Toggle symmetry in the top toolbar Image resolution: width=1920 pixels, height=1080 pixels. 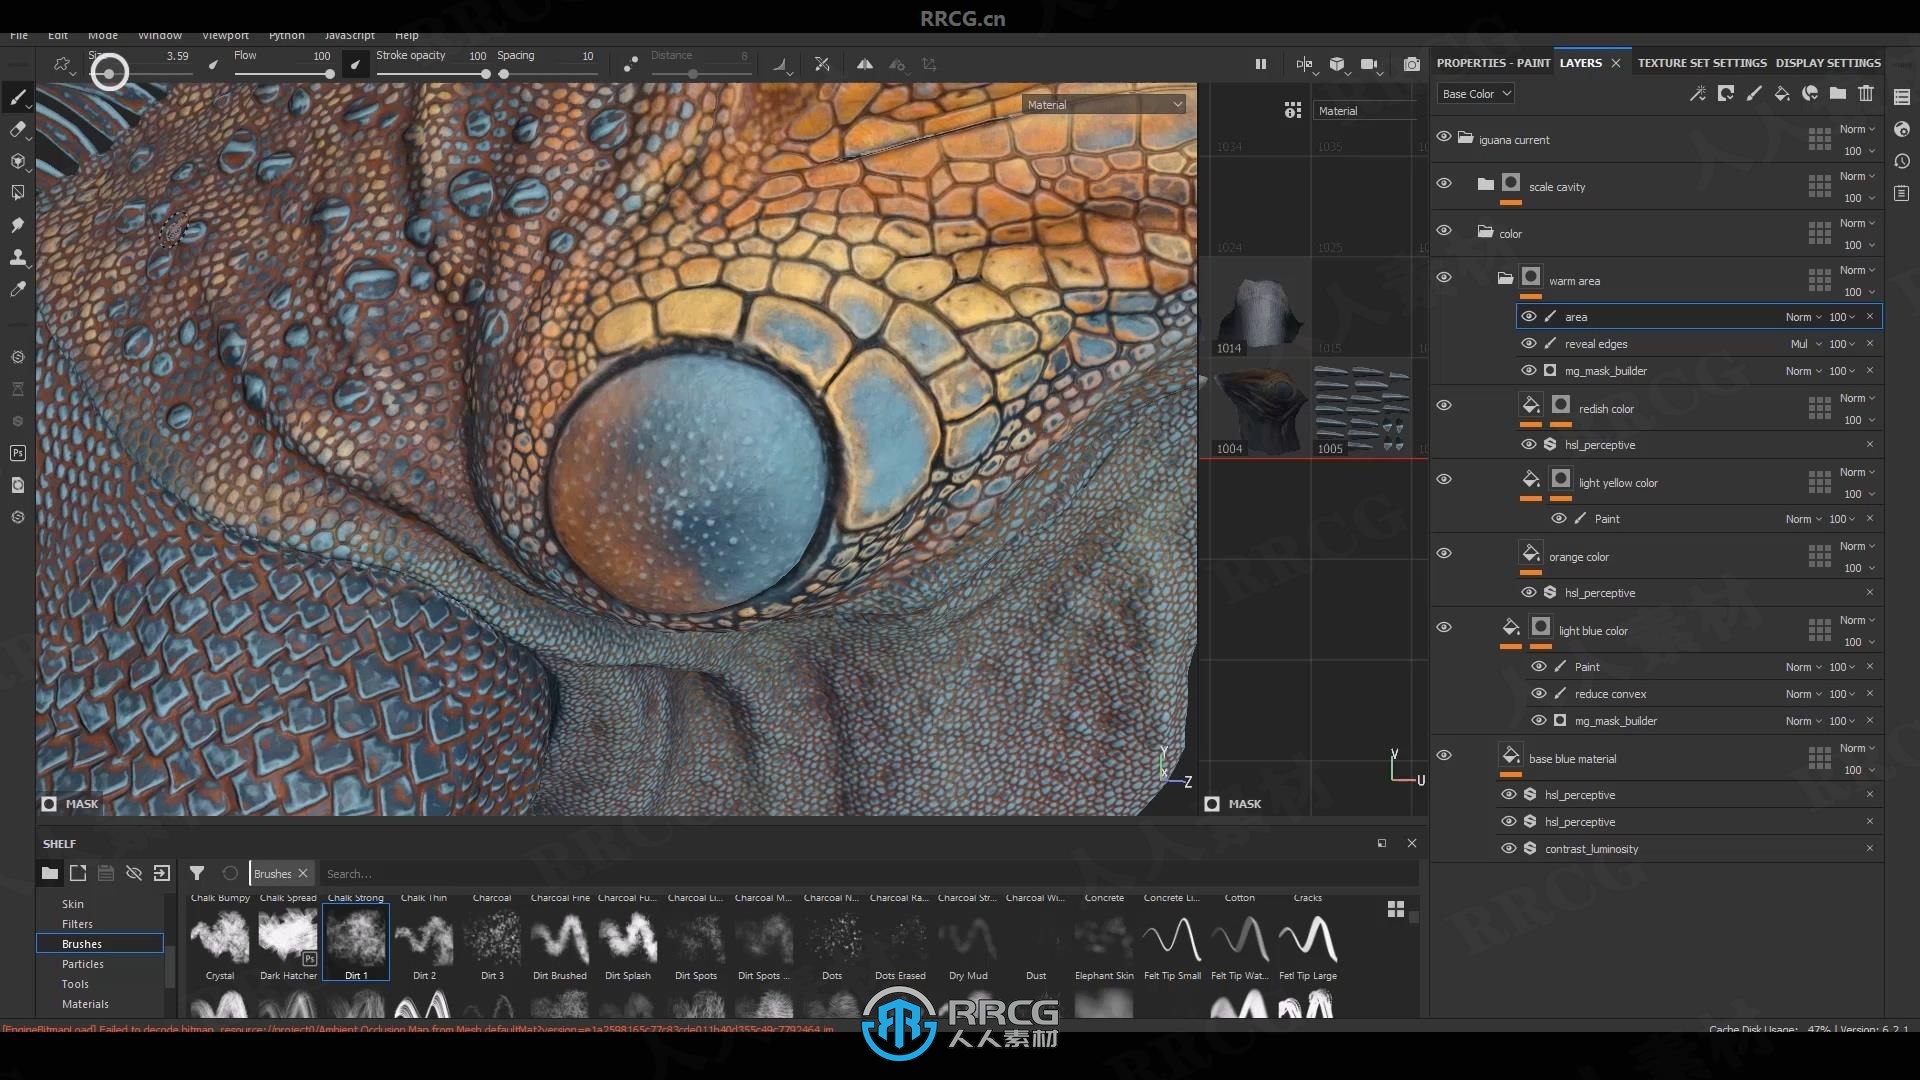(865, 64)
